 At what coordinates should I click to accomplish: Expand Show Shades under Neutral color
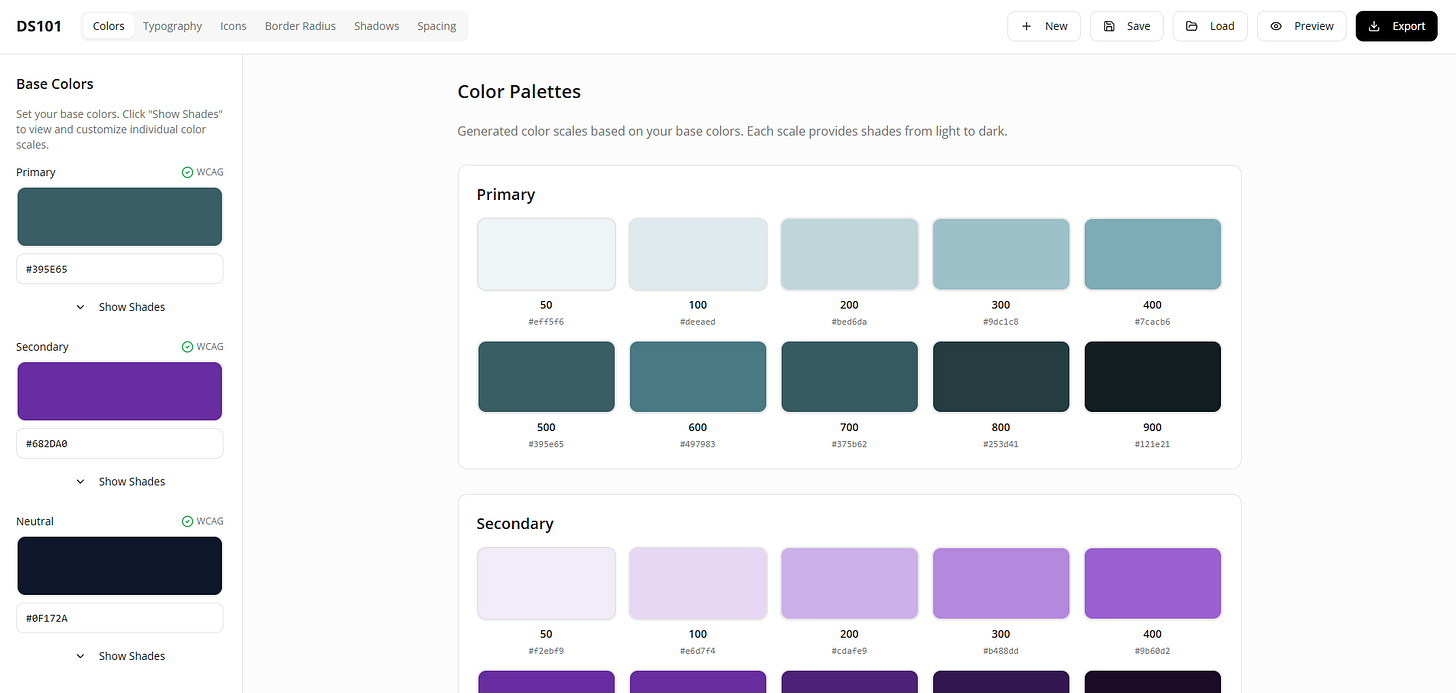pyautogui.click(x=120, y=656)
